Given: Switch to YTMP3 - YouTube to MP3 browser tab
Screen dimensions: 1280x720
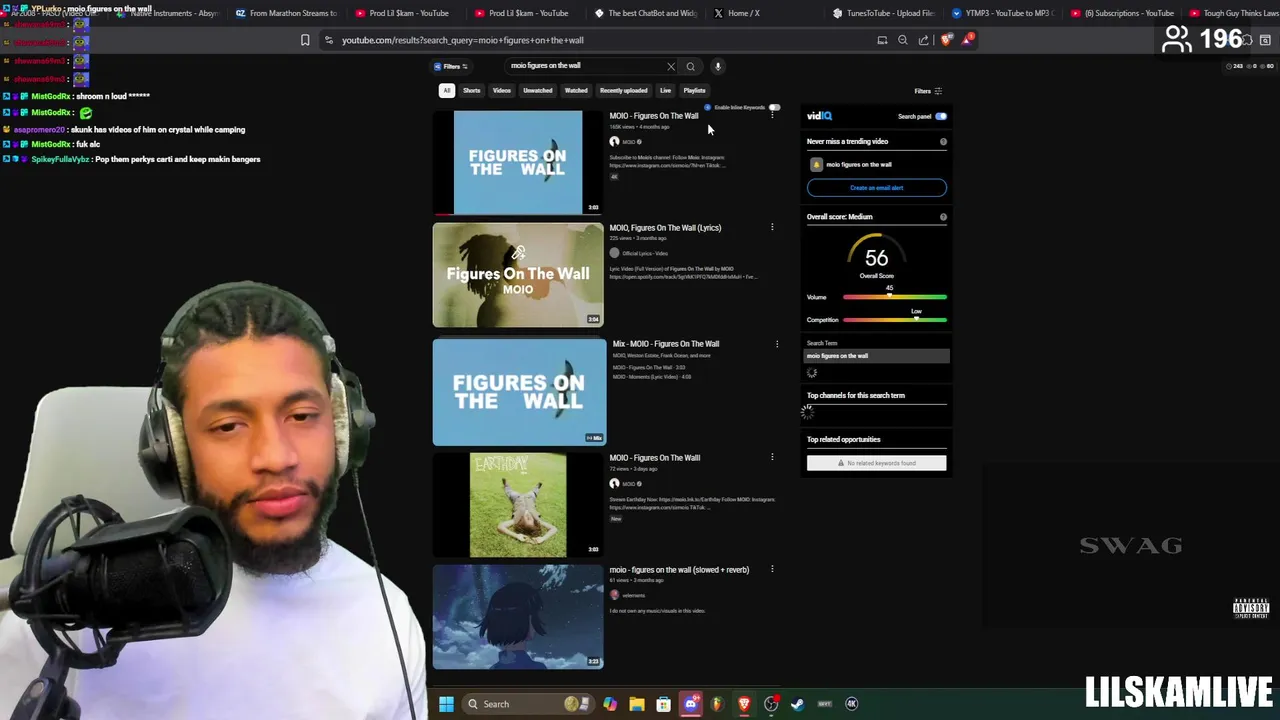Looking at the screenshot, I should pos(1002,13).
